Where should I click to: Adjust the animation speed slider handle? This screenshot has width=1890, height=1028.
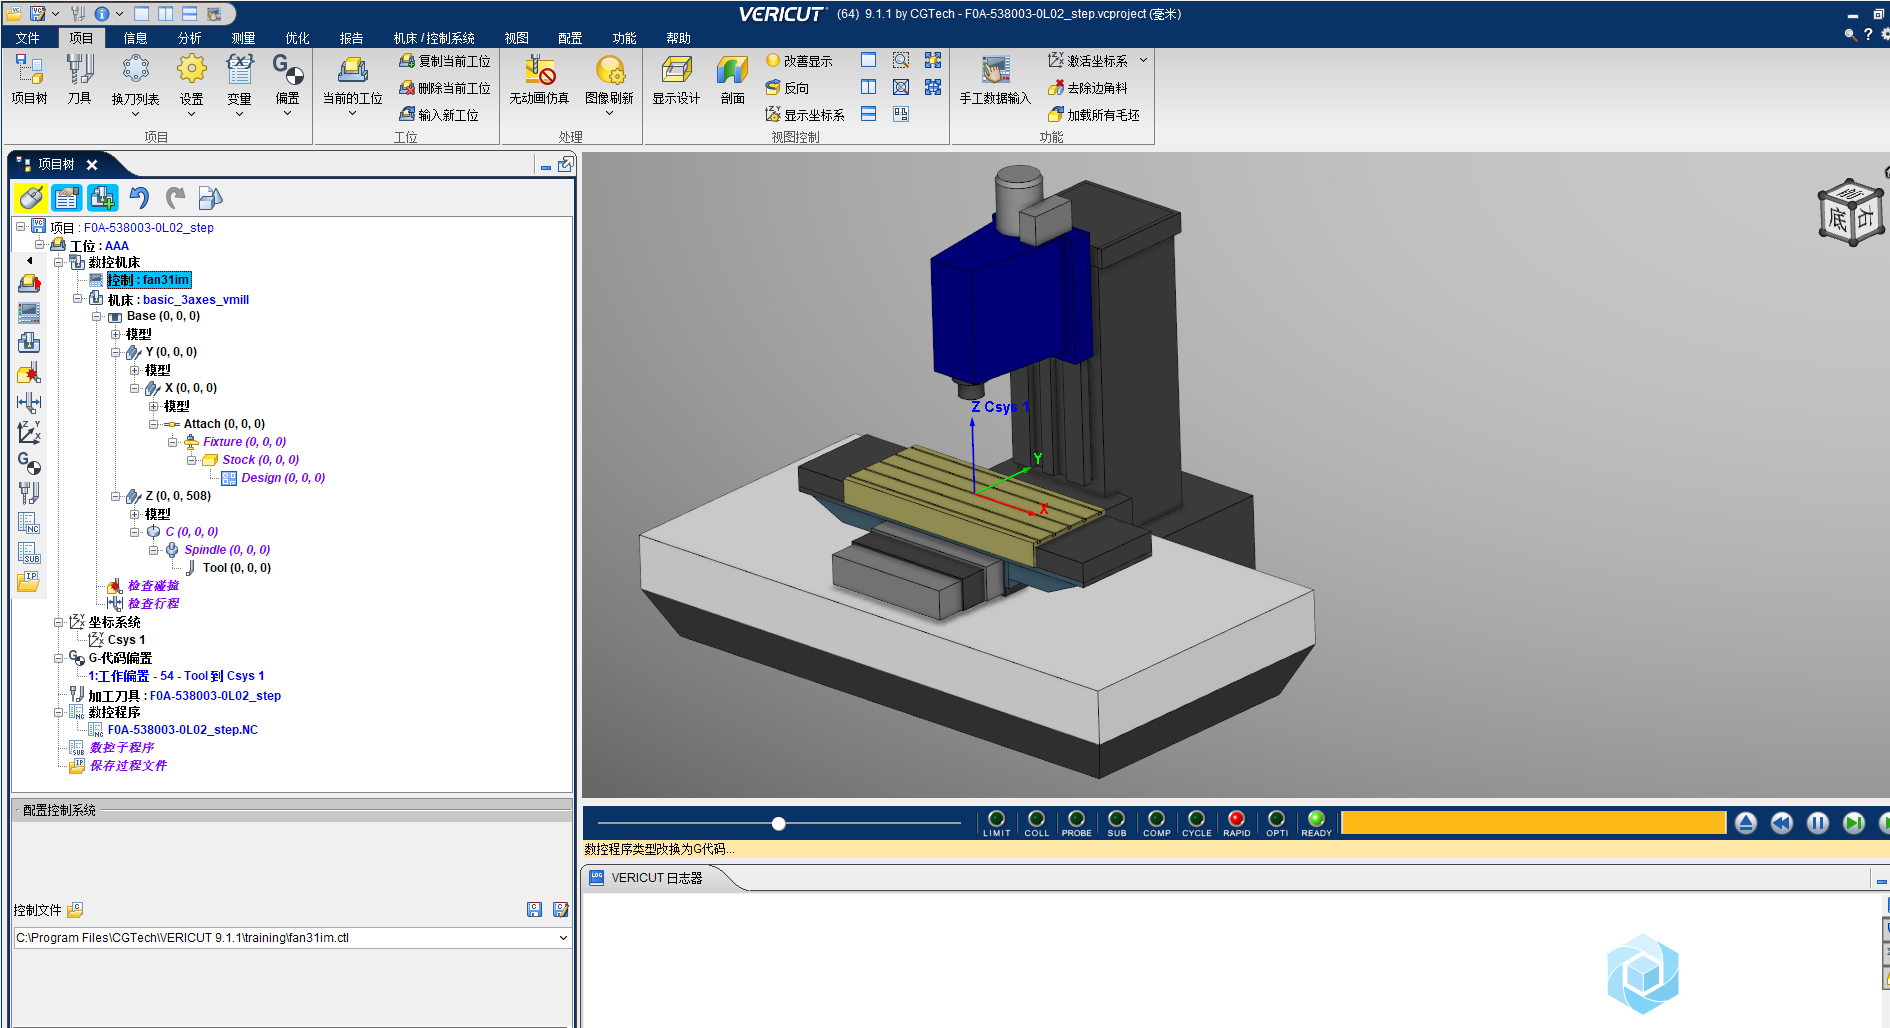(x=779, y=824)
